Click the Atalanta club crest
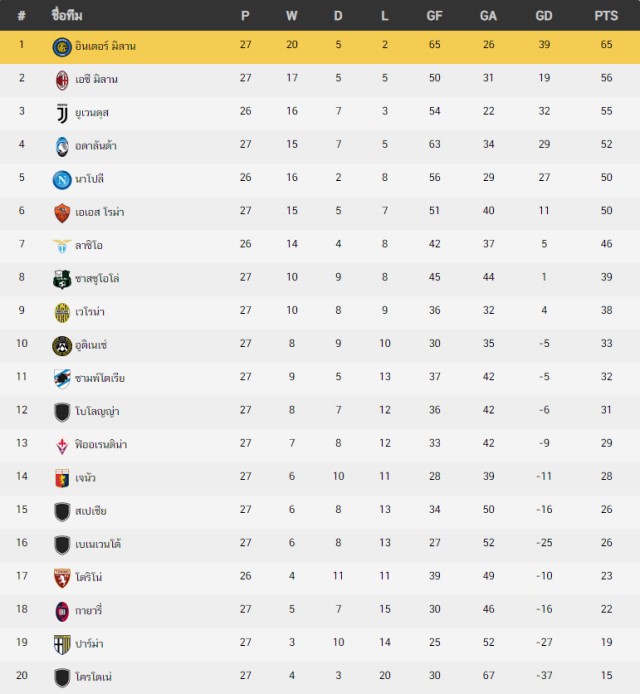 point(62,147)
